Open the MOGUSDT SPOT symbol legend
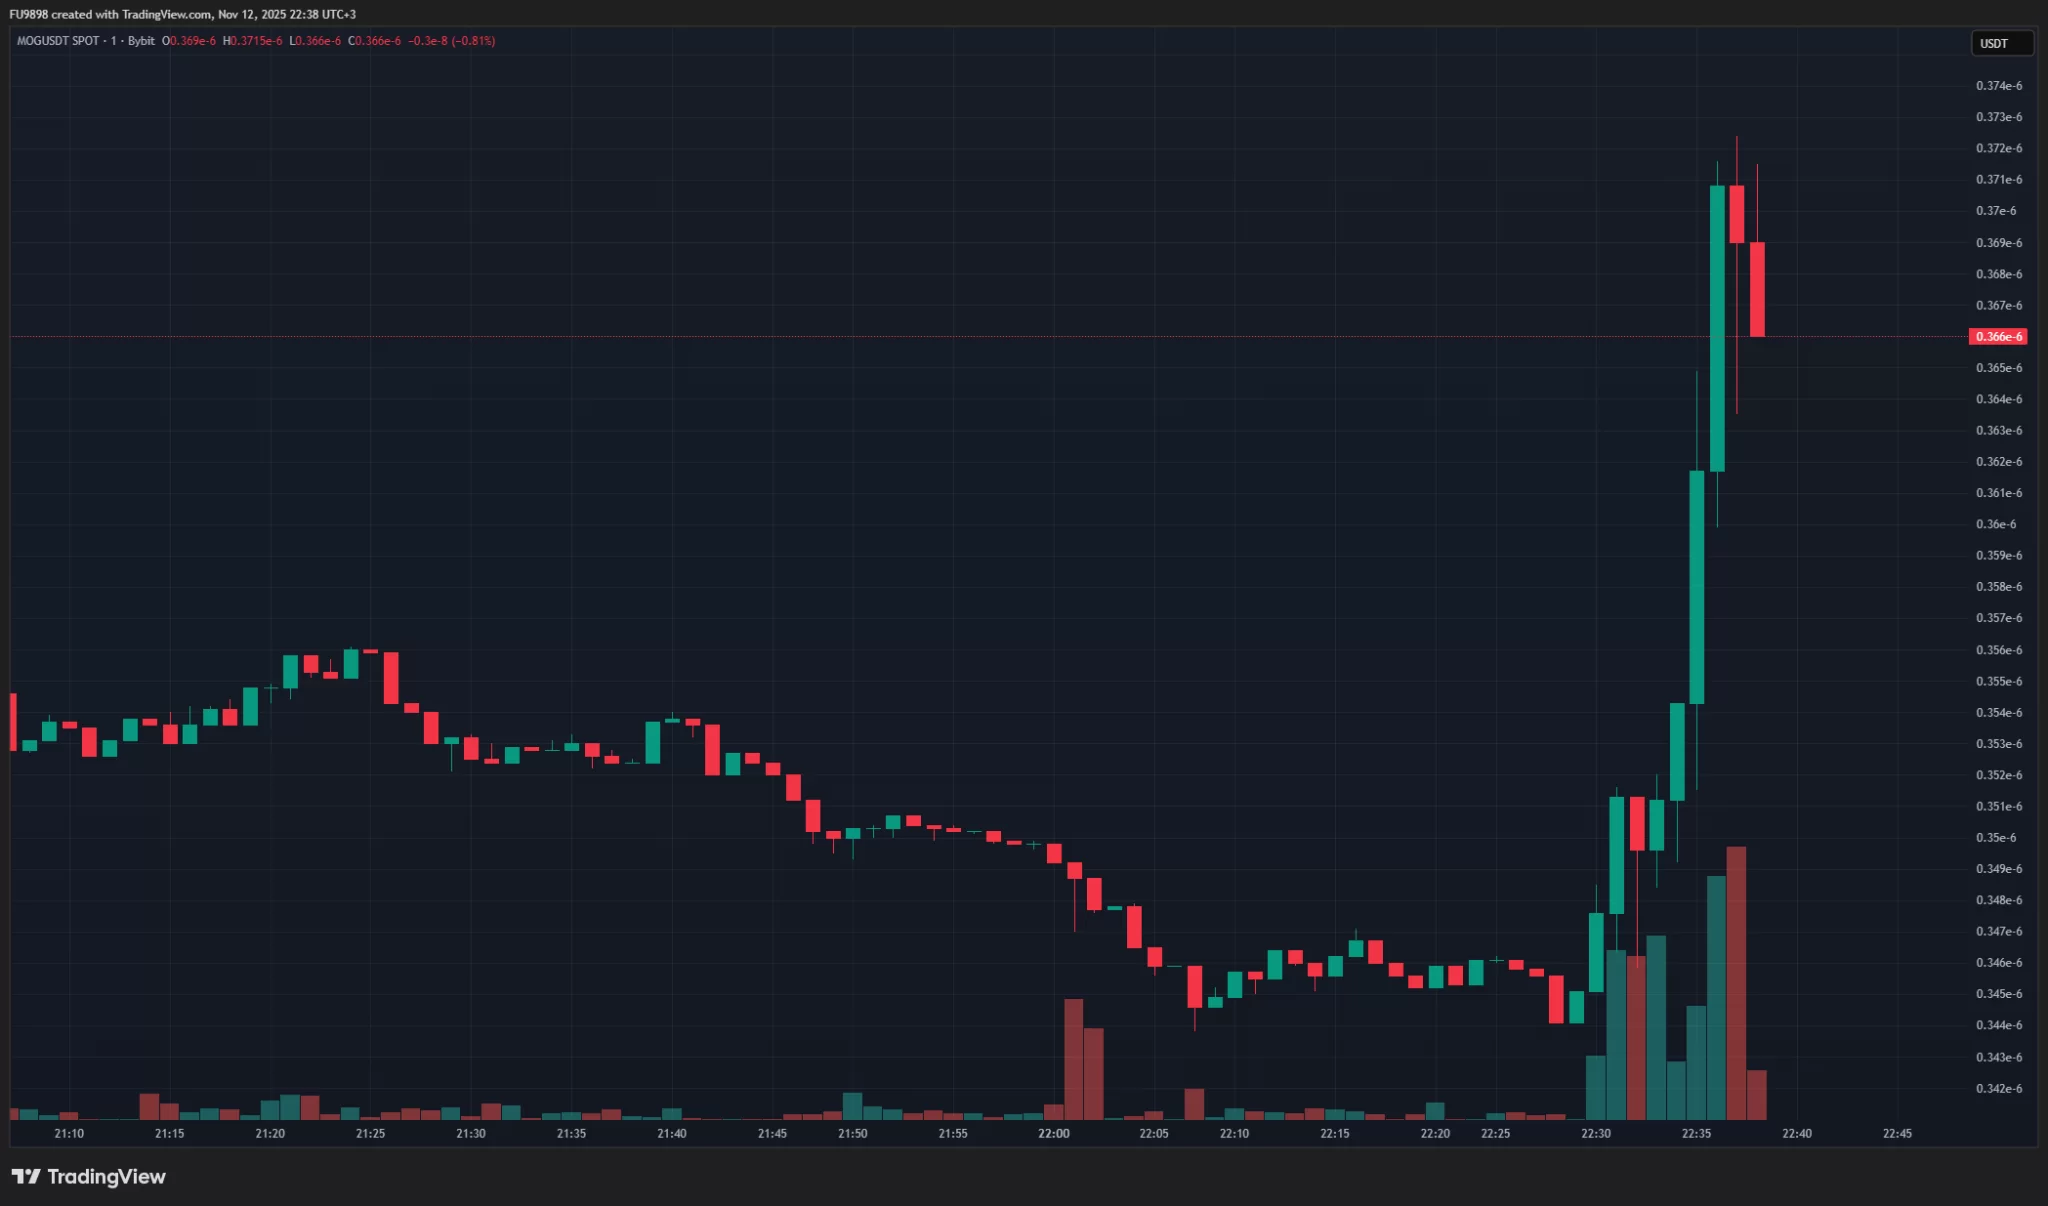The image size is (2048, 1206). click(56, 42)
